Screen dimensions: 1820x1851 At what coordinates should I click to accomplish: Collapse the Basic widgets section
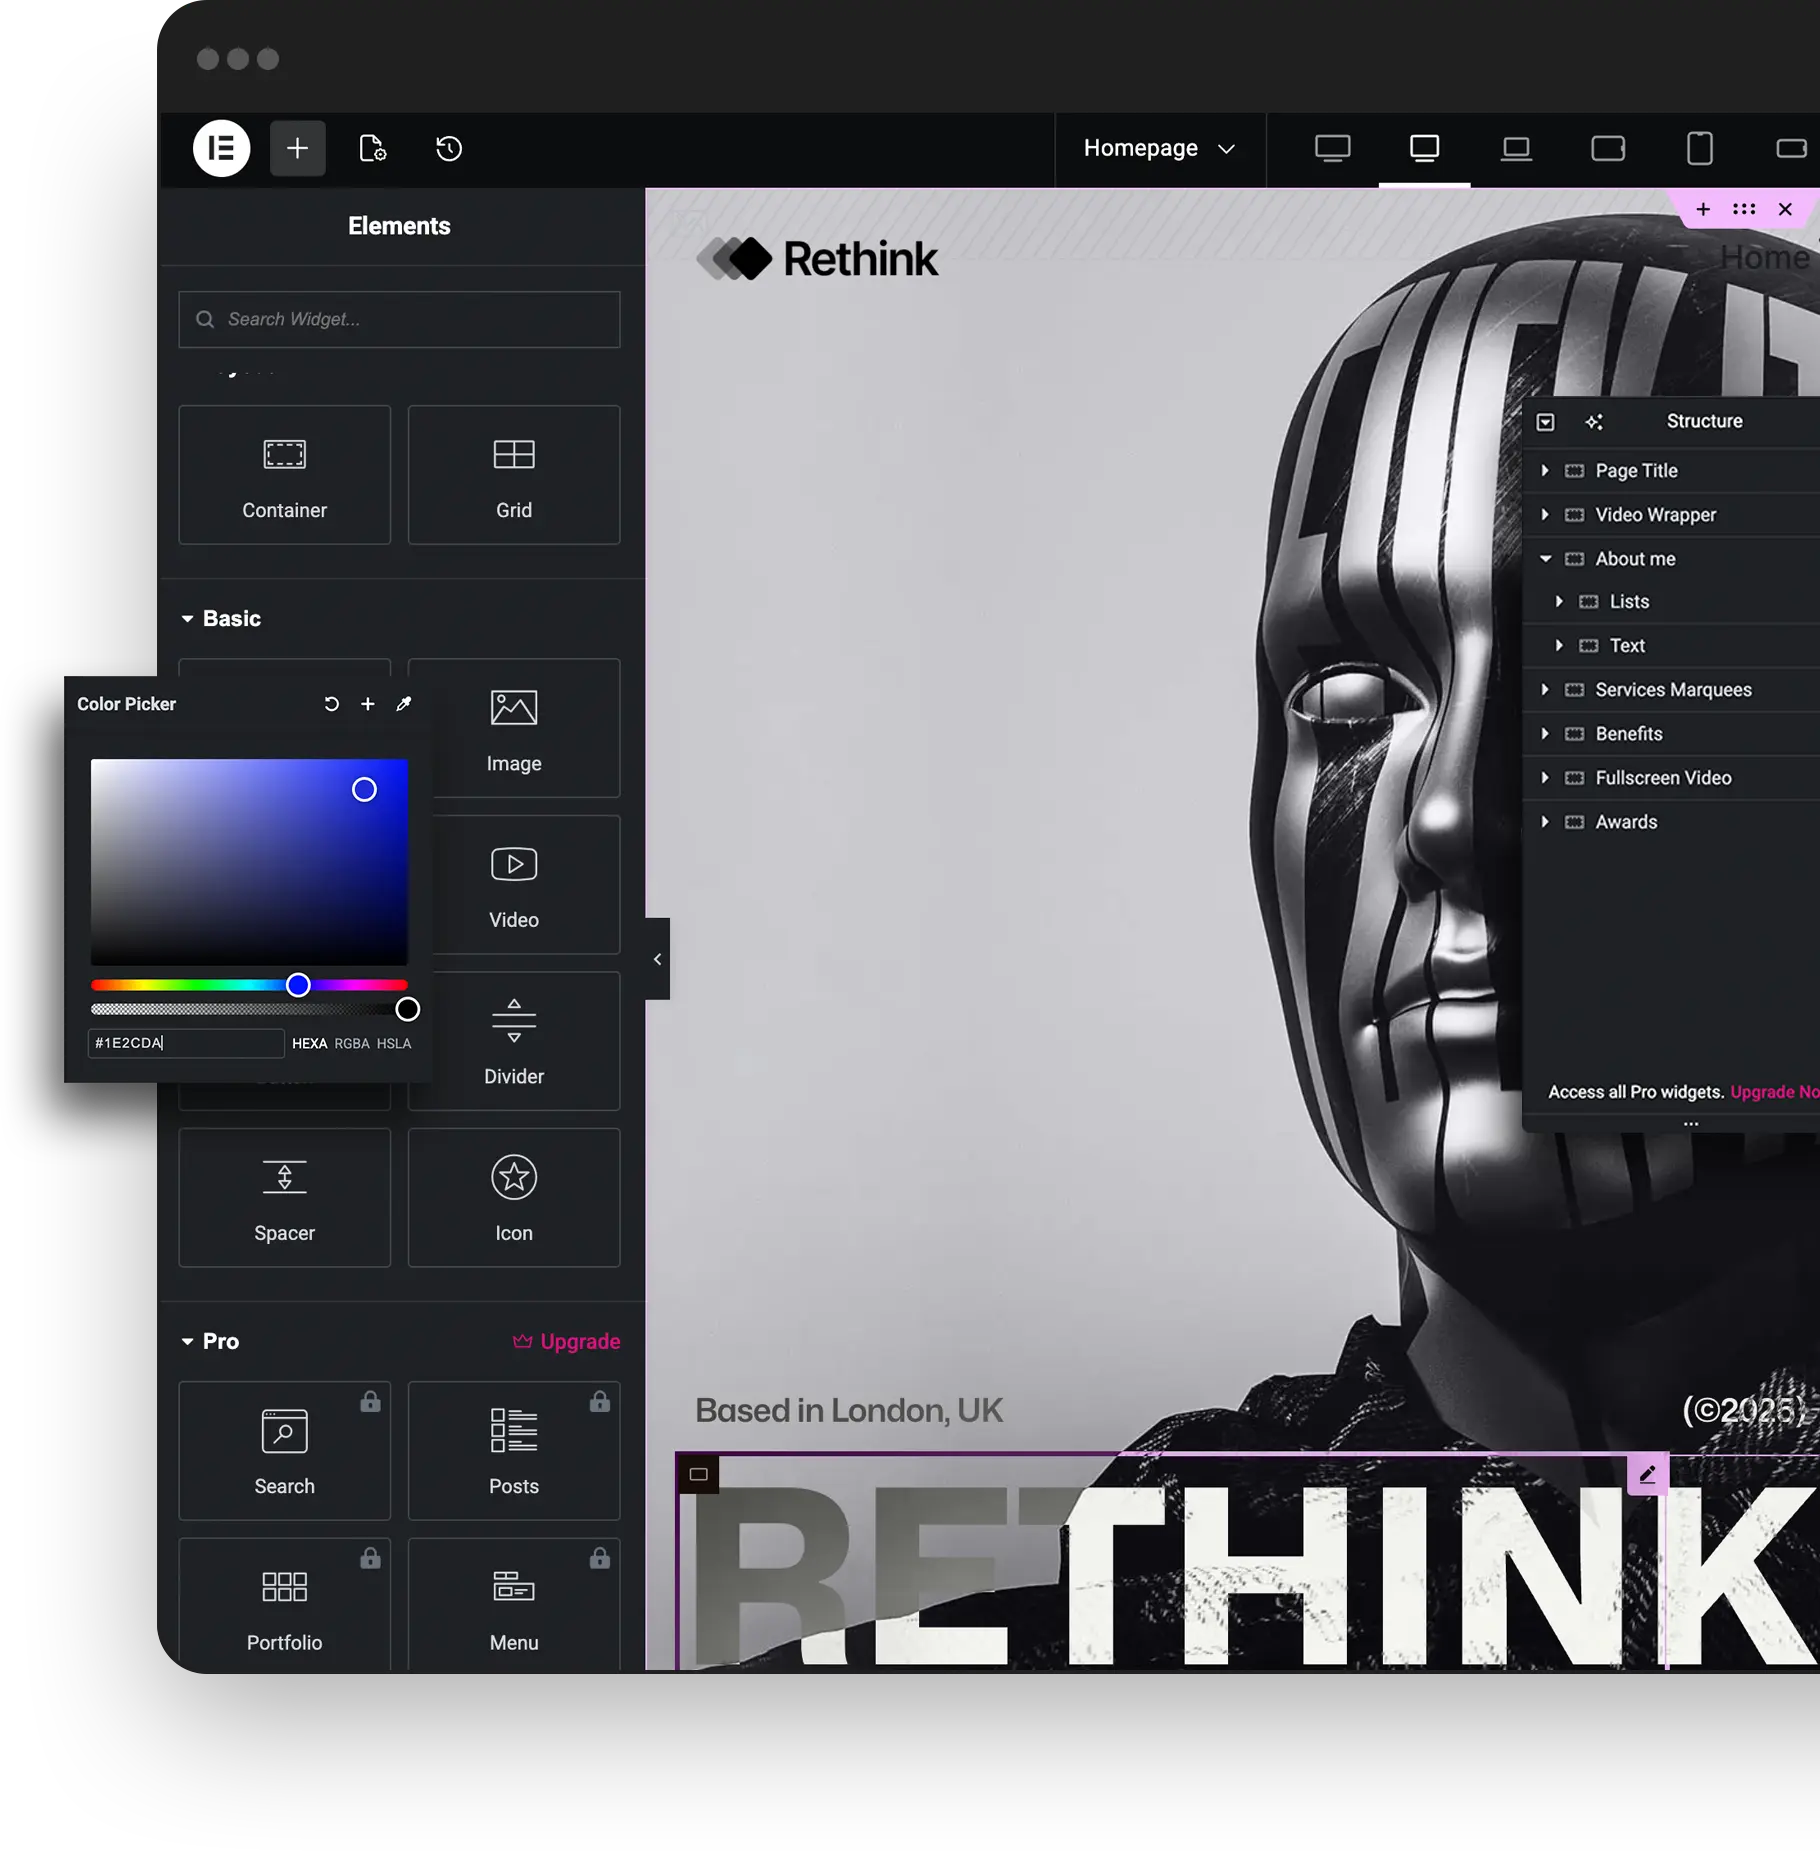click(187, 619)
